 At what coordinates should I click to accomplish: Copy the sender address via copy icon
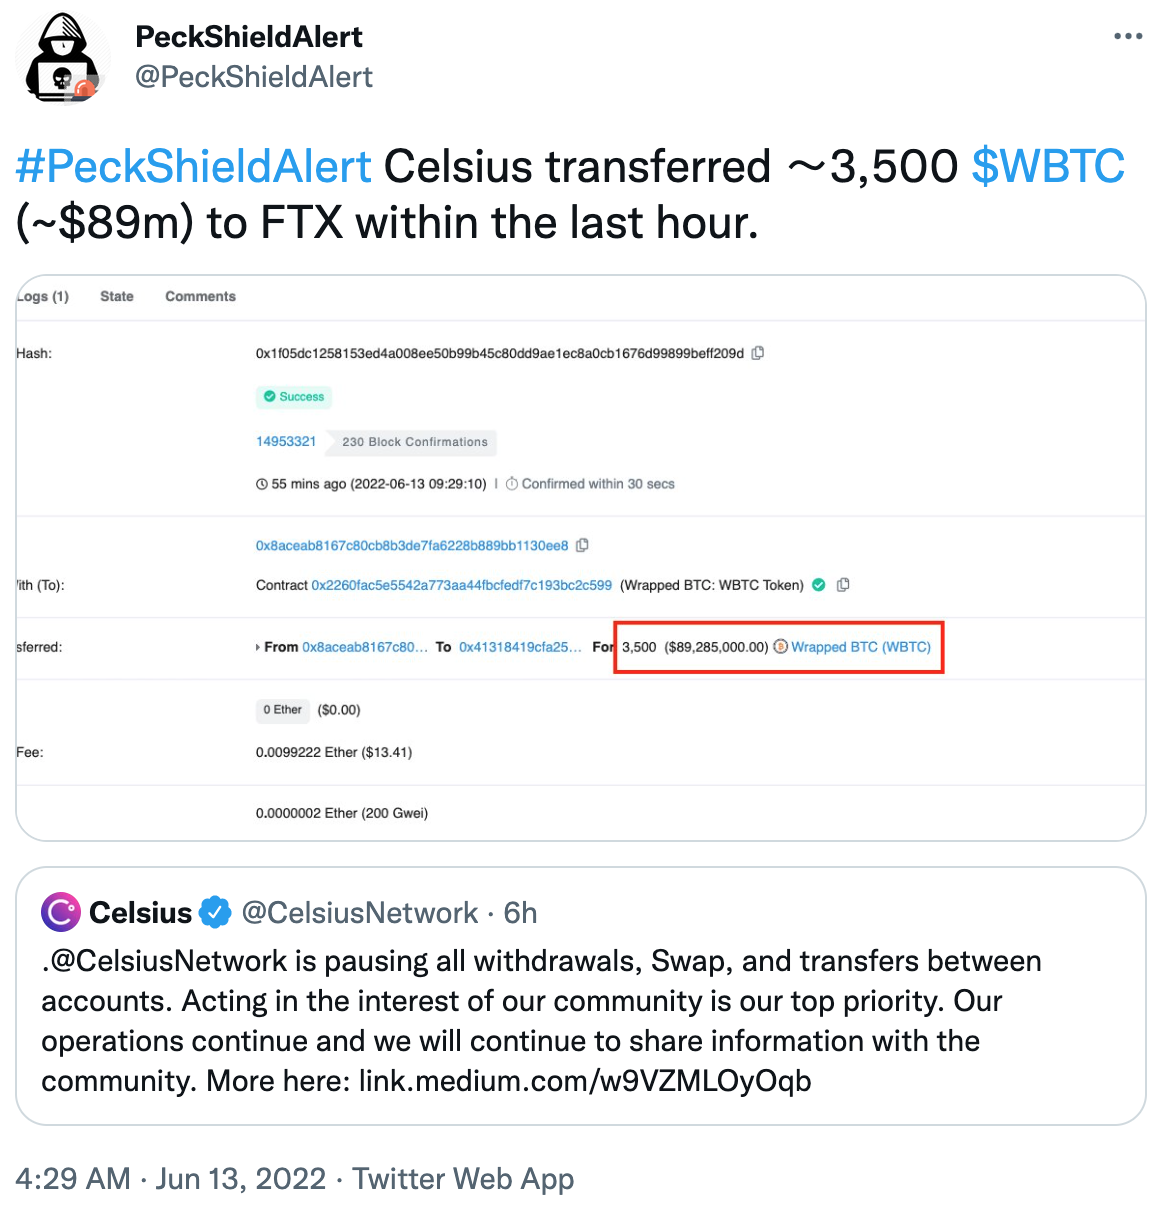pyautogui.click(x=582, y=545)
